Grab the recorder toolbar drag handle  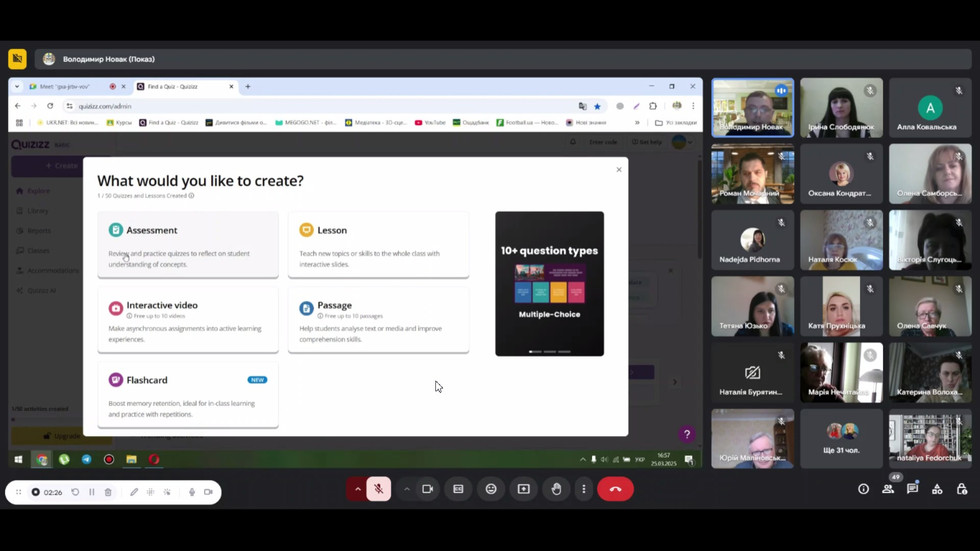click(19, 492)
